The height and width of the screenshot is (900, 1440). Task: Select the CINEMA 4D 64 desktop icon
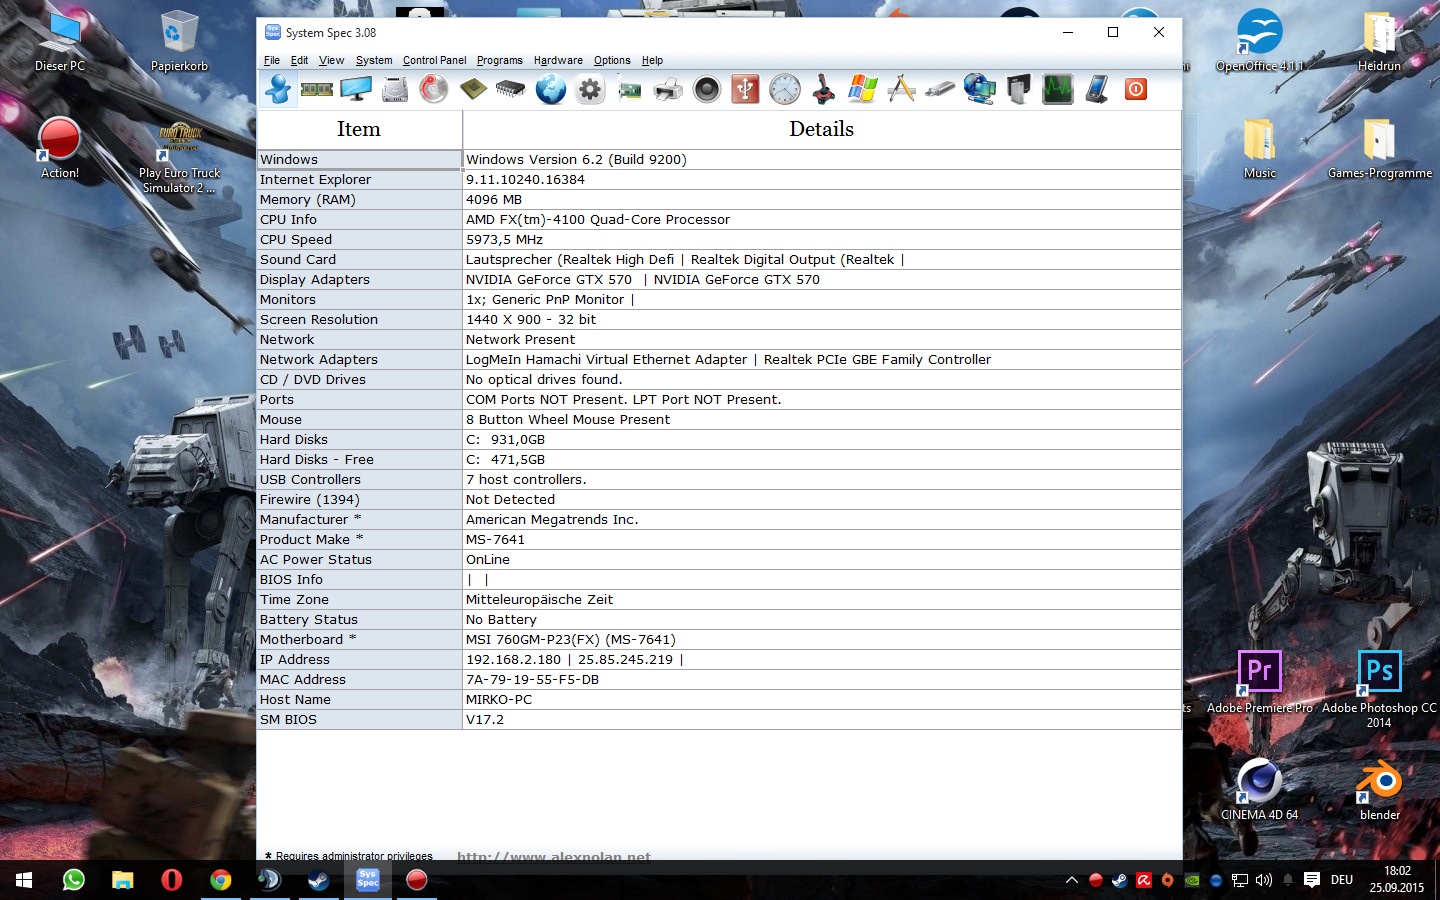(x=1260, y=790)
